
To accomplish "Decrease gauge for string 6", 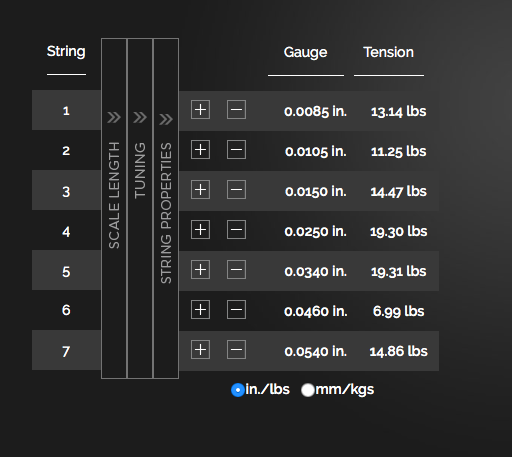I will click(236, 309).
